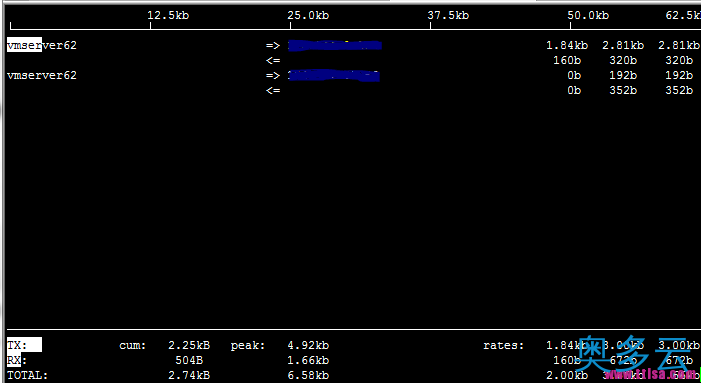This screenshot has height=383, width=701.
Task: Click the peak TX value 4.92kb
Action: pos(308,345)
